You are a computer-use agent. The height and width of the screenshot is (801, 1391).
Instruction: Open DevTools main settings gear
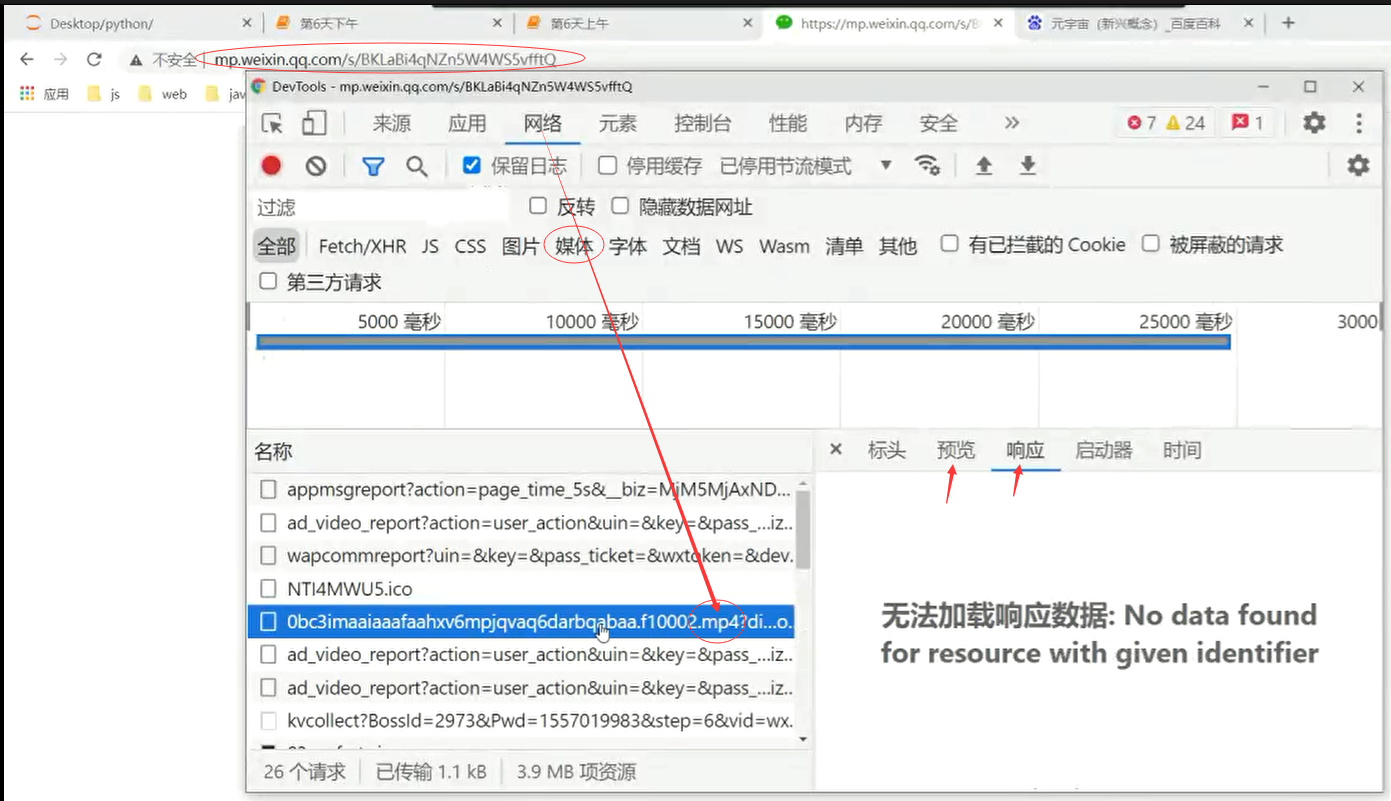(x=1314, y=123)
